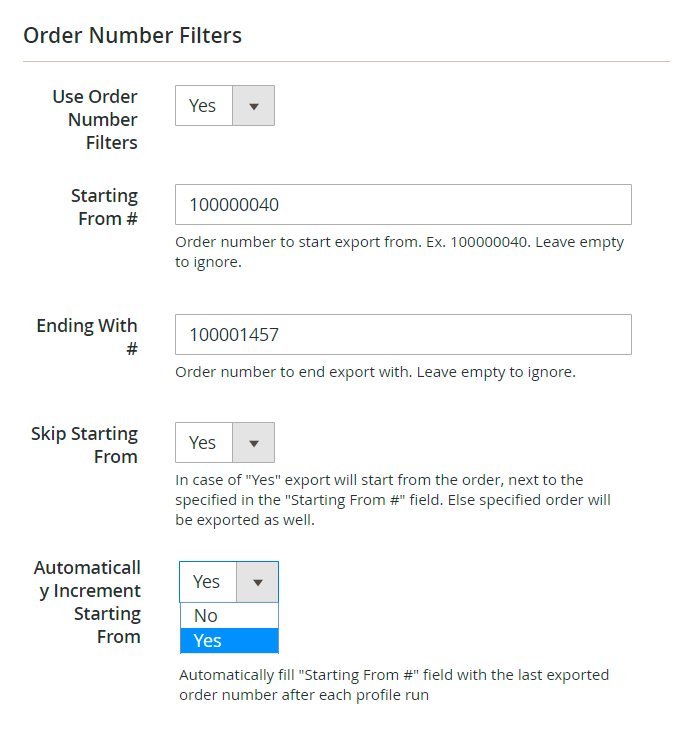This screenshot has height=729, width=681.
Task: Focus the Ending With # text field
Action: (403, 335)
